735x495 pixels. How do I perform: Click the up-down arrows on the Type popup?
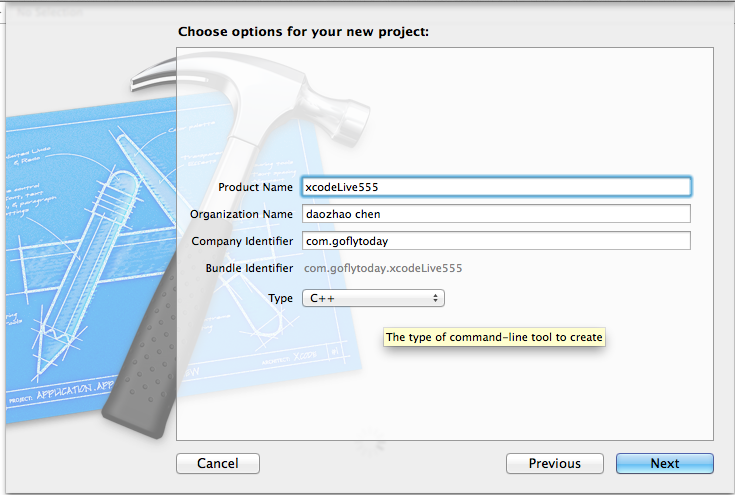pos(435,298)
